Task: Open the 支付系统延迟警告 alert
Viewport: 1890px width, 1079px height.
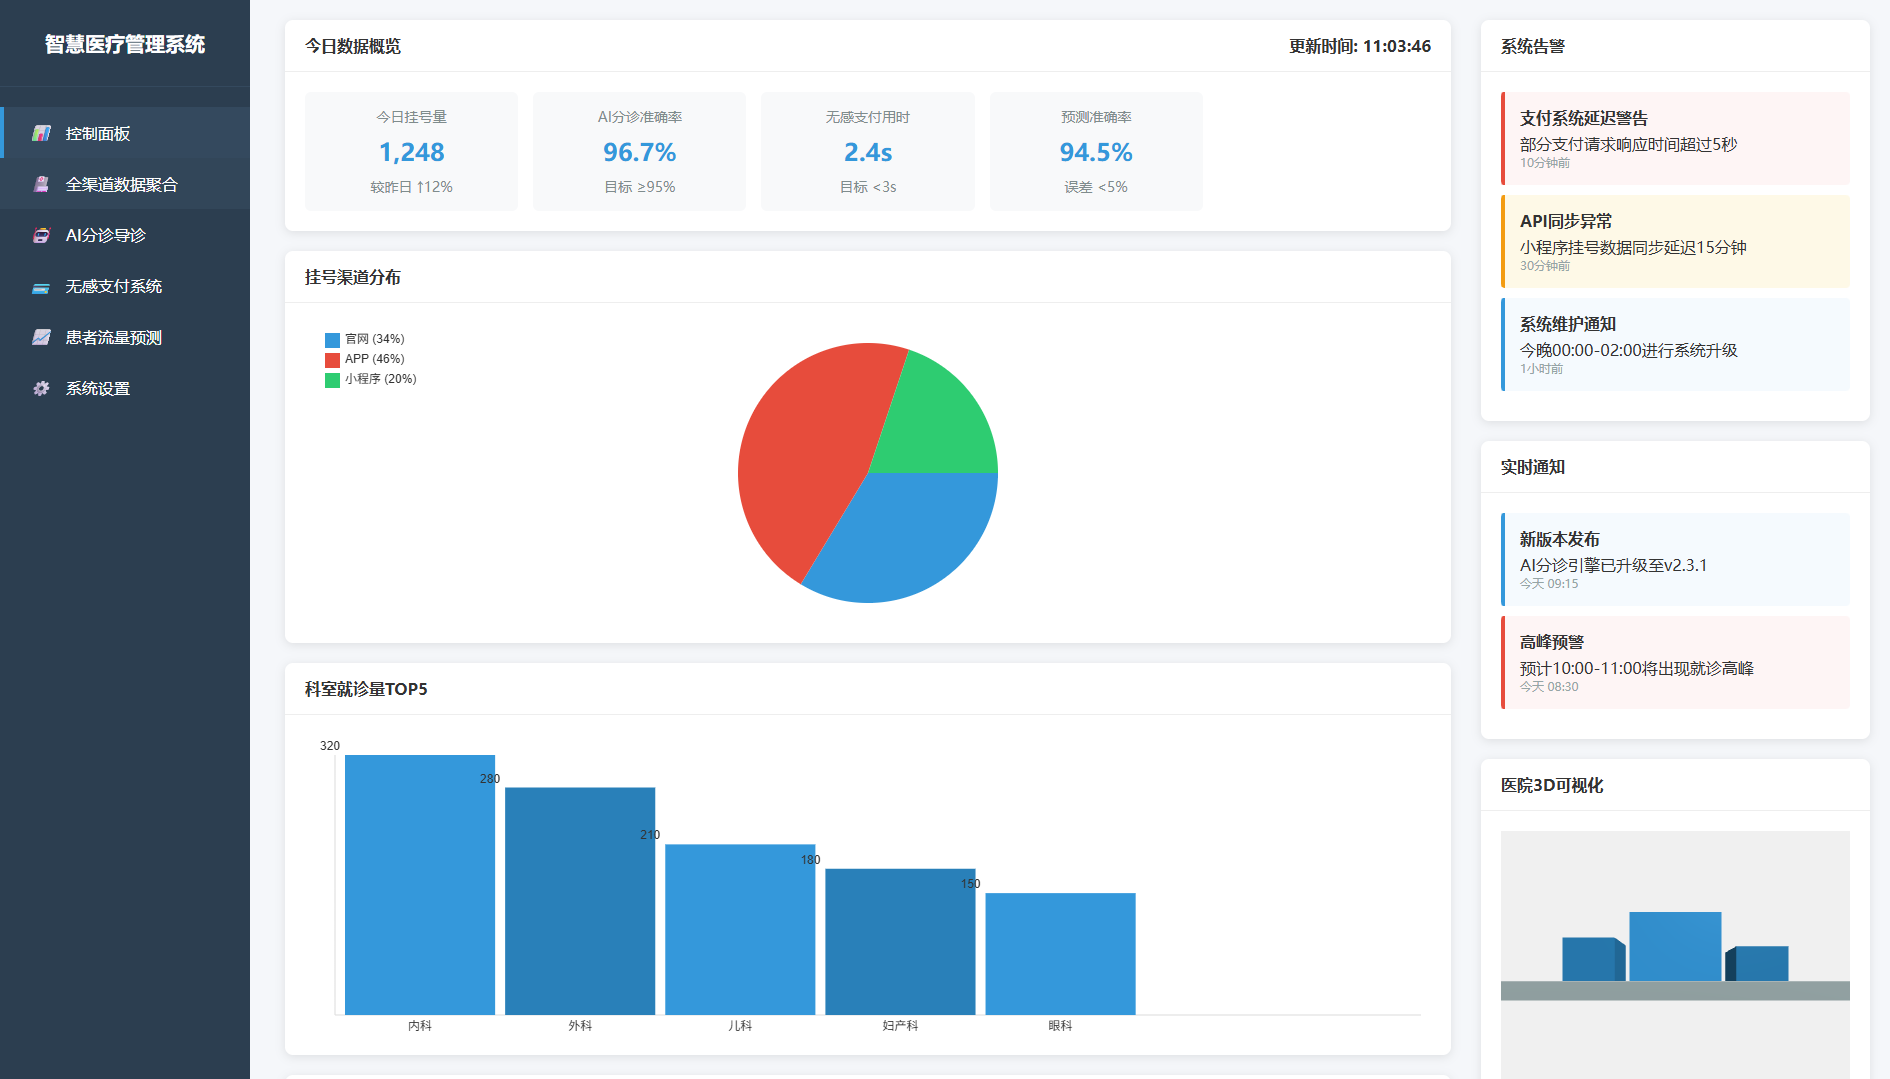Action: point(1675,139)
